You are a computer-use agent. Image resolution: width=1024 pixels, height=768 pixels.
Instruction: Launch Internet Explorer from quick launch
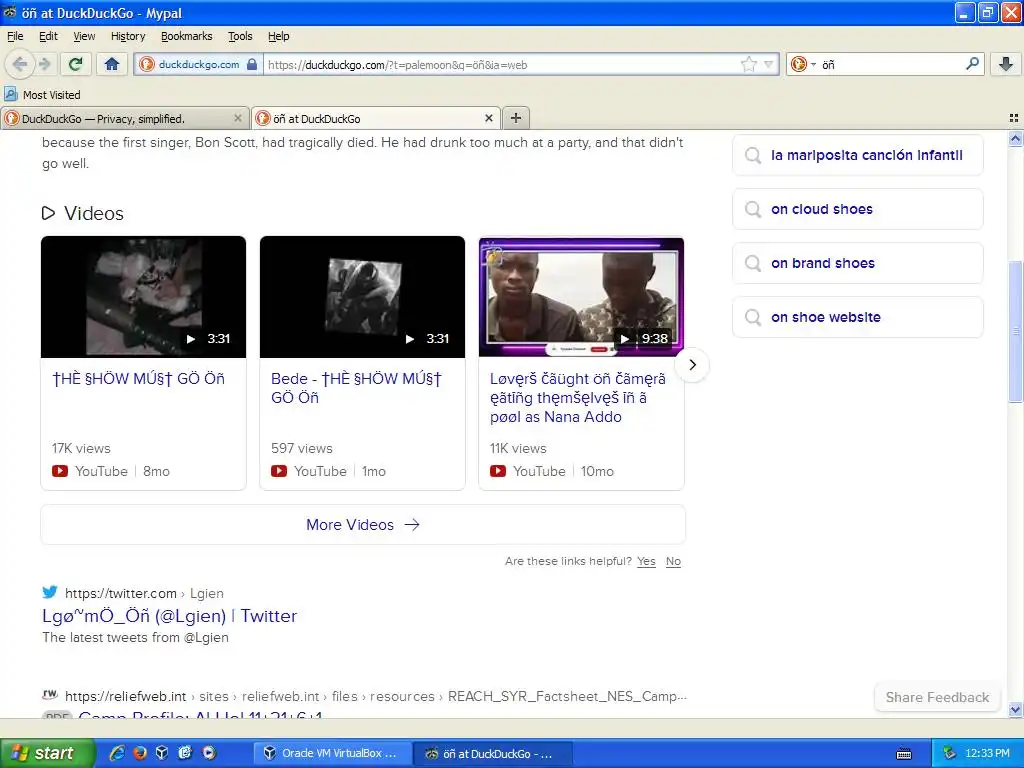117,753
